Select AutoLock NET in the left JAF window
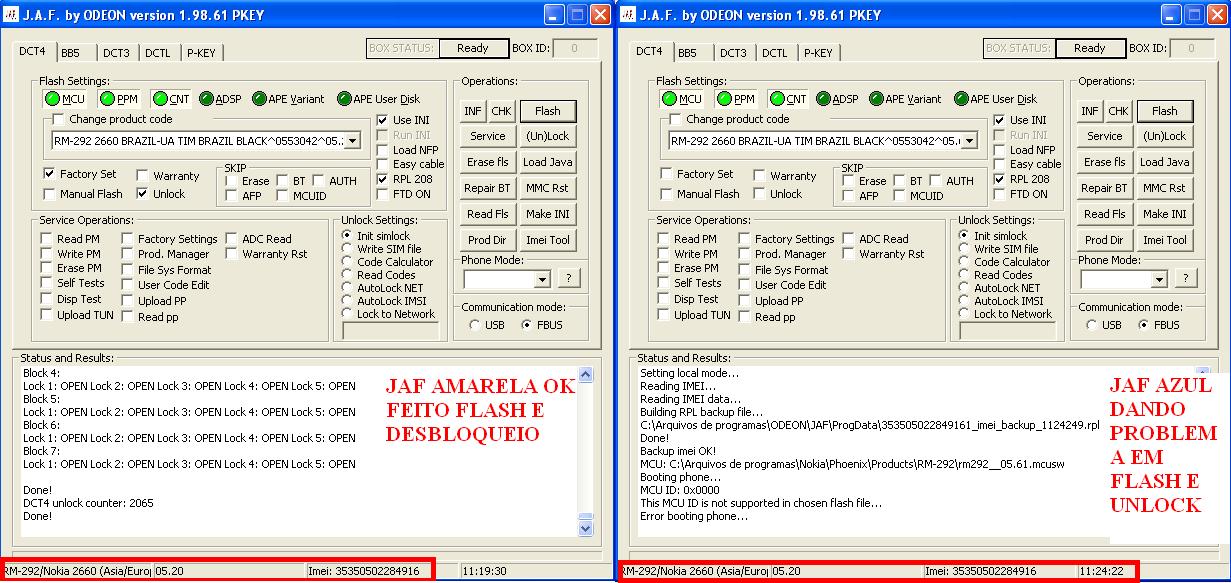 point(347,288)
